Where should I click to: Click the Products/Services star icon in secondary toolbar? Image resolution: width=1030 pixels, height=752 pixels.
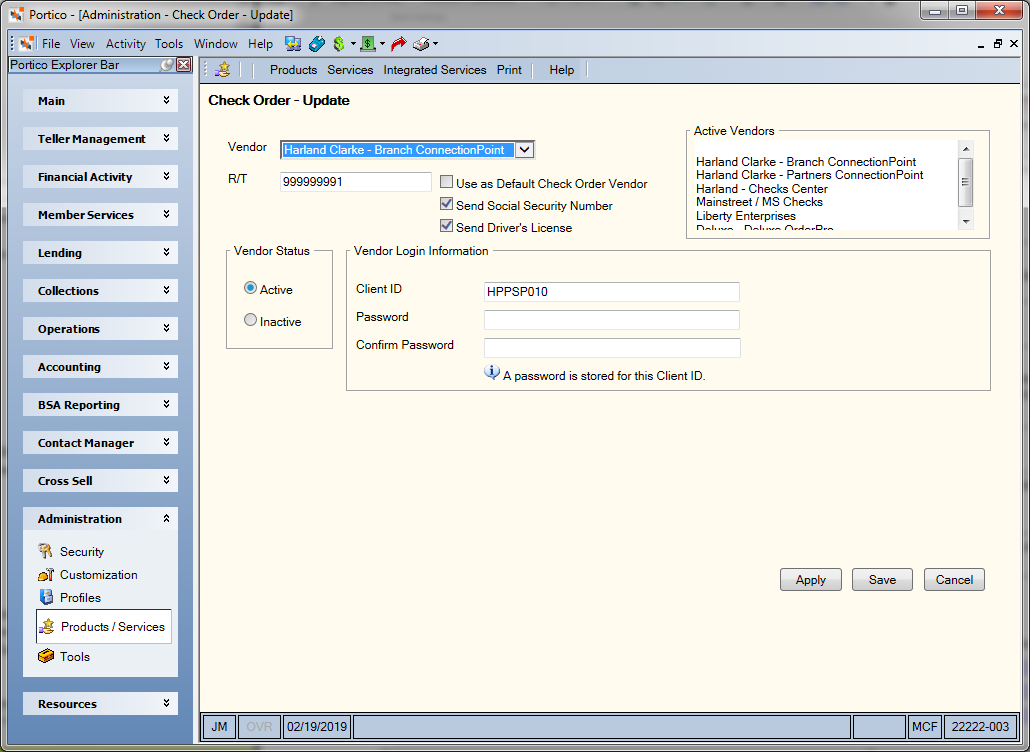[223, 69]
